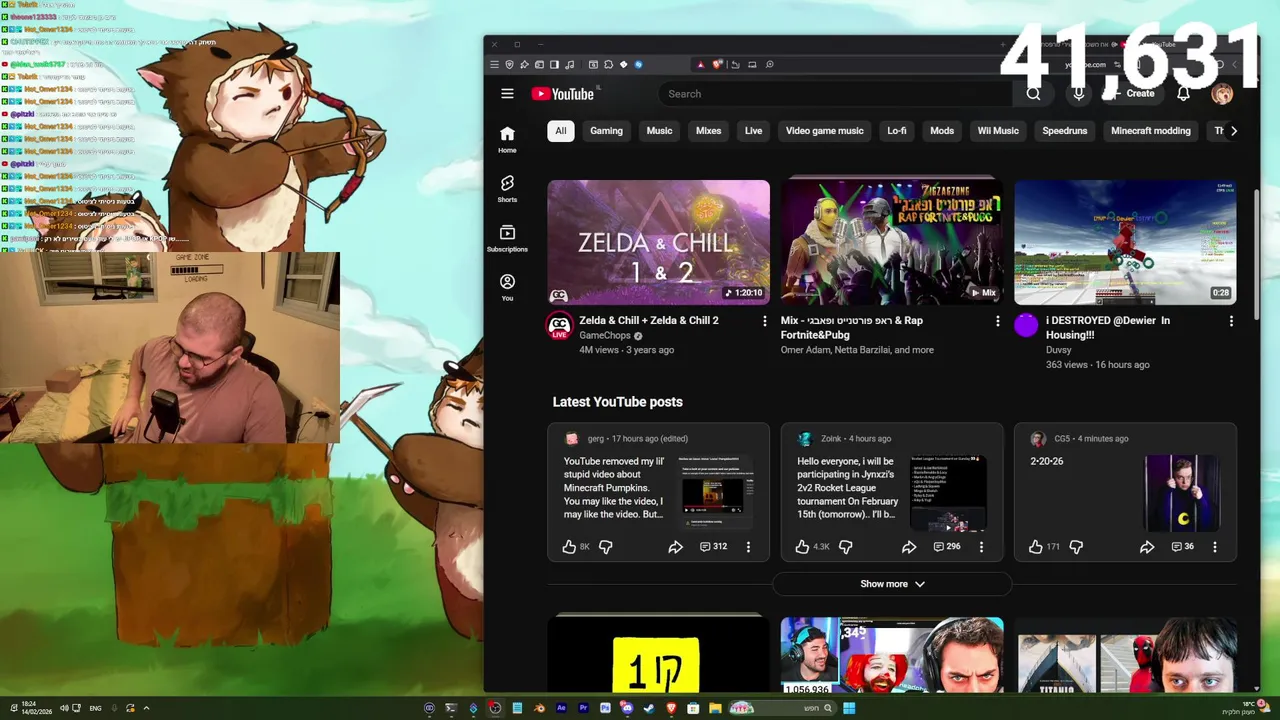Open more options for DESTROYED @Dewier video
Image resolution: width=1280 pixels, height=720 pixels.
tap(1231, 321)
